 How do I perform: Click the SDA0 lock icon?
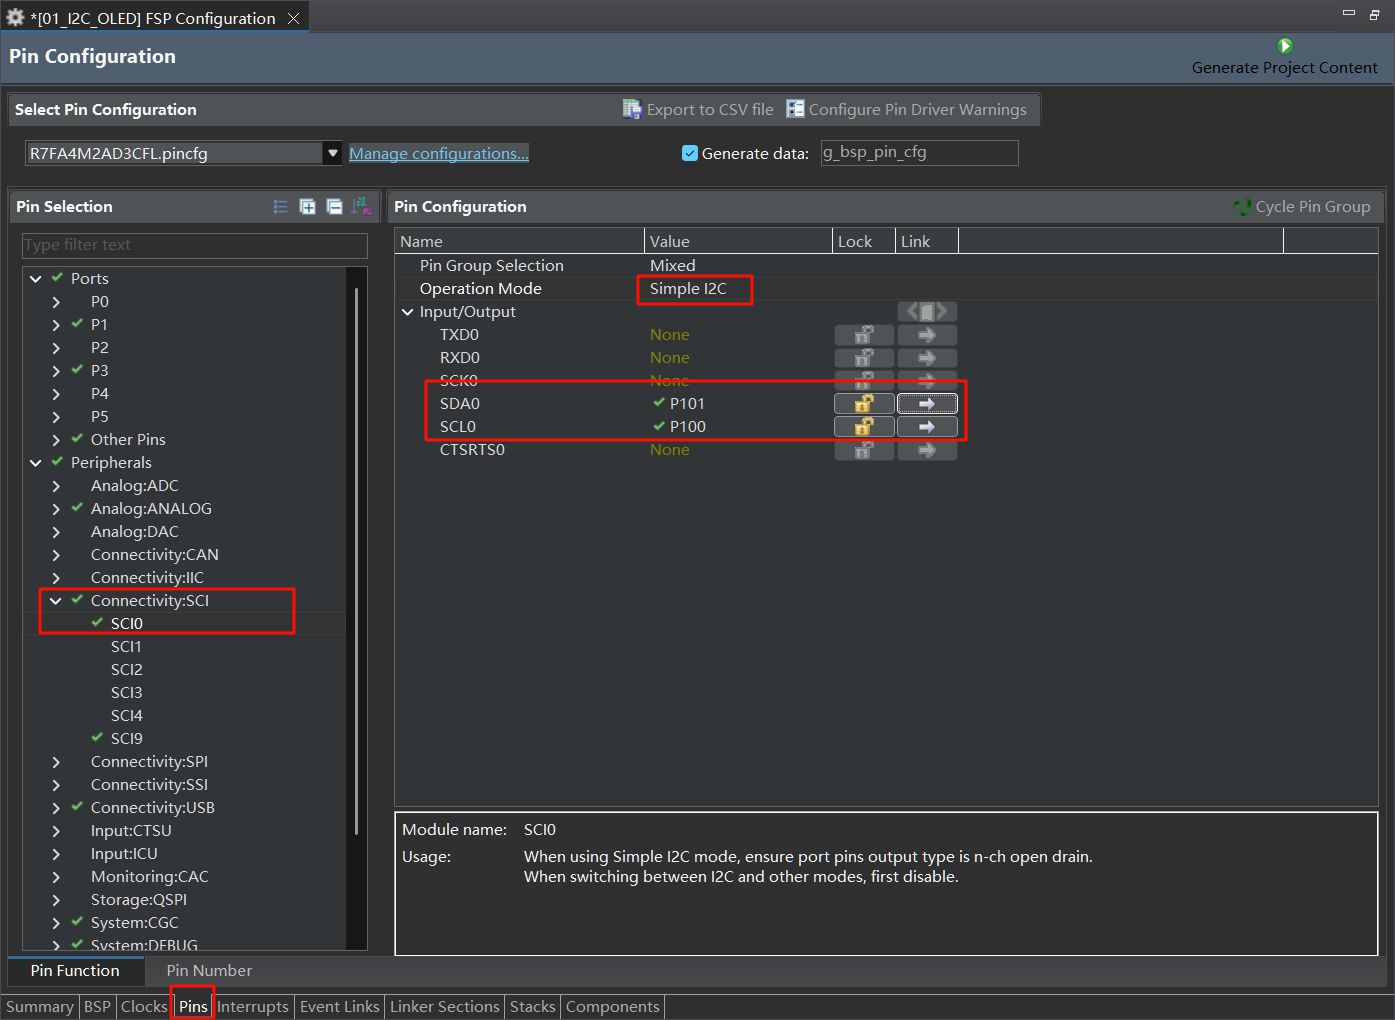click(864, 403)
